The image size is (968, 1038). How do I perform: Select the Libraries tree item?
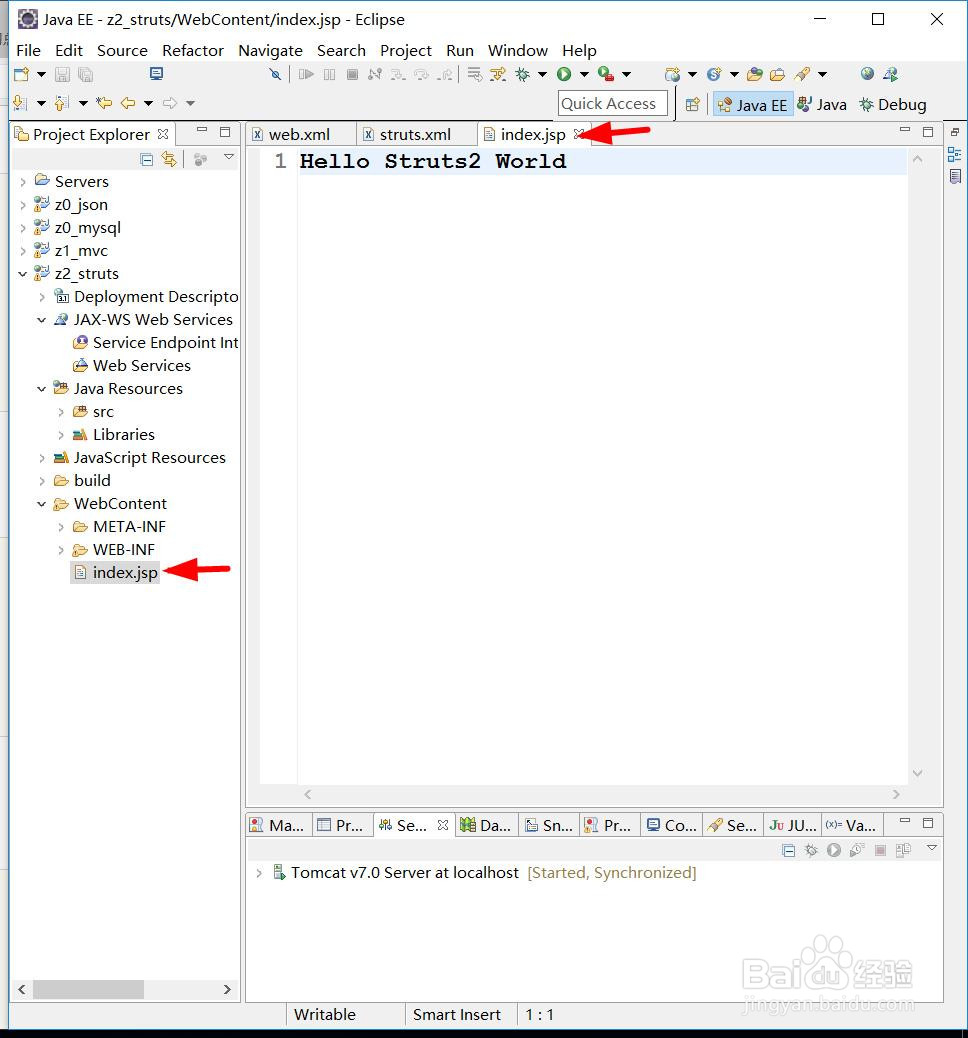point(114,434)
